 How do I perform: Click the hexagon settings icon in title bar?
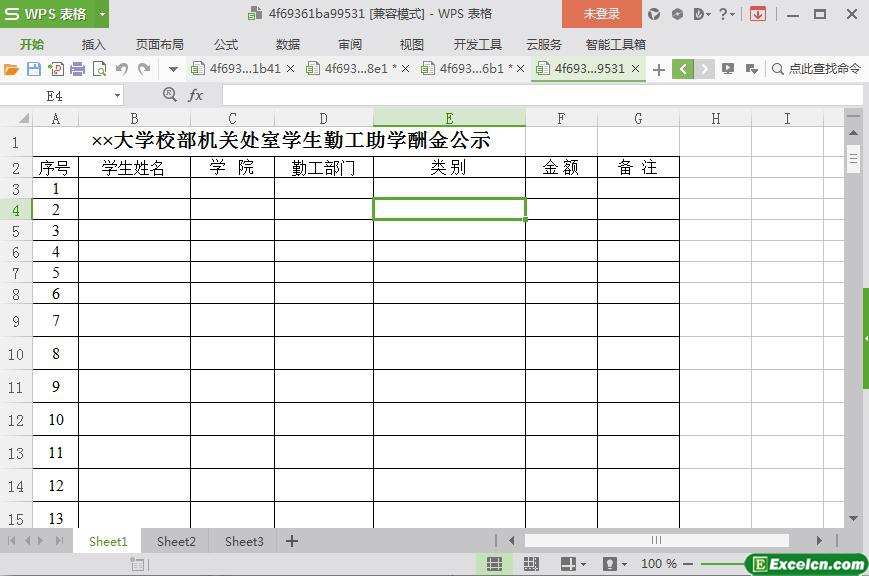pyautogui.click(x=677, y=14)
